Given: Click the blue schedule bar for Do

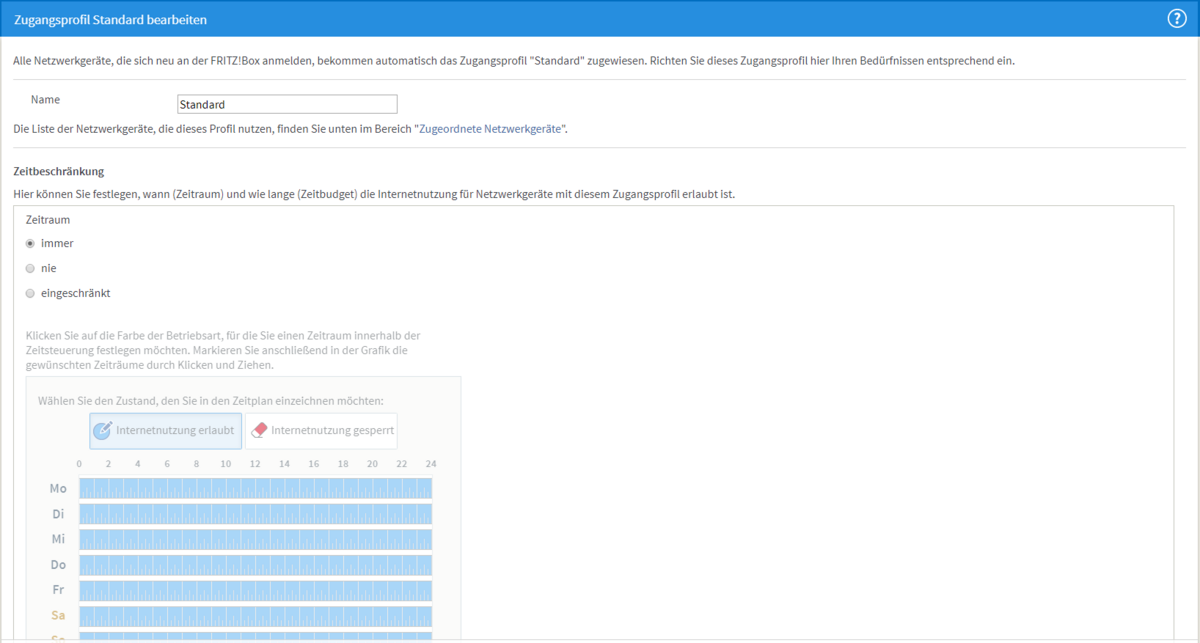Looking at the screenshot, I should coord(255,565).
